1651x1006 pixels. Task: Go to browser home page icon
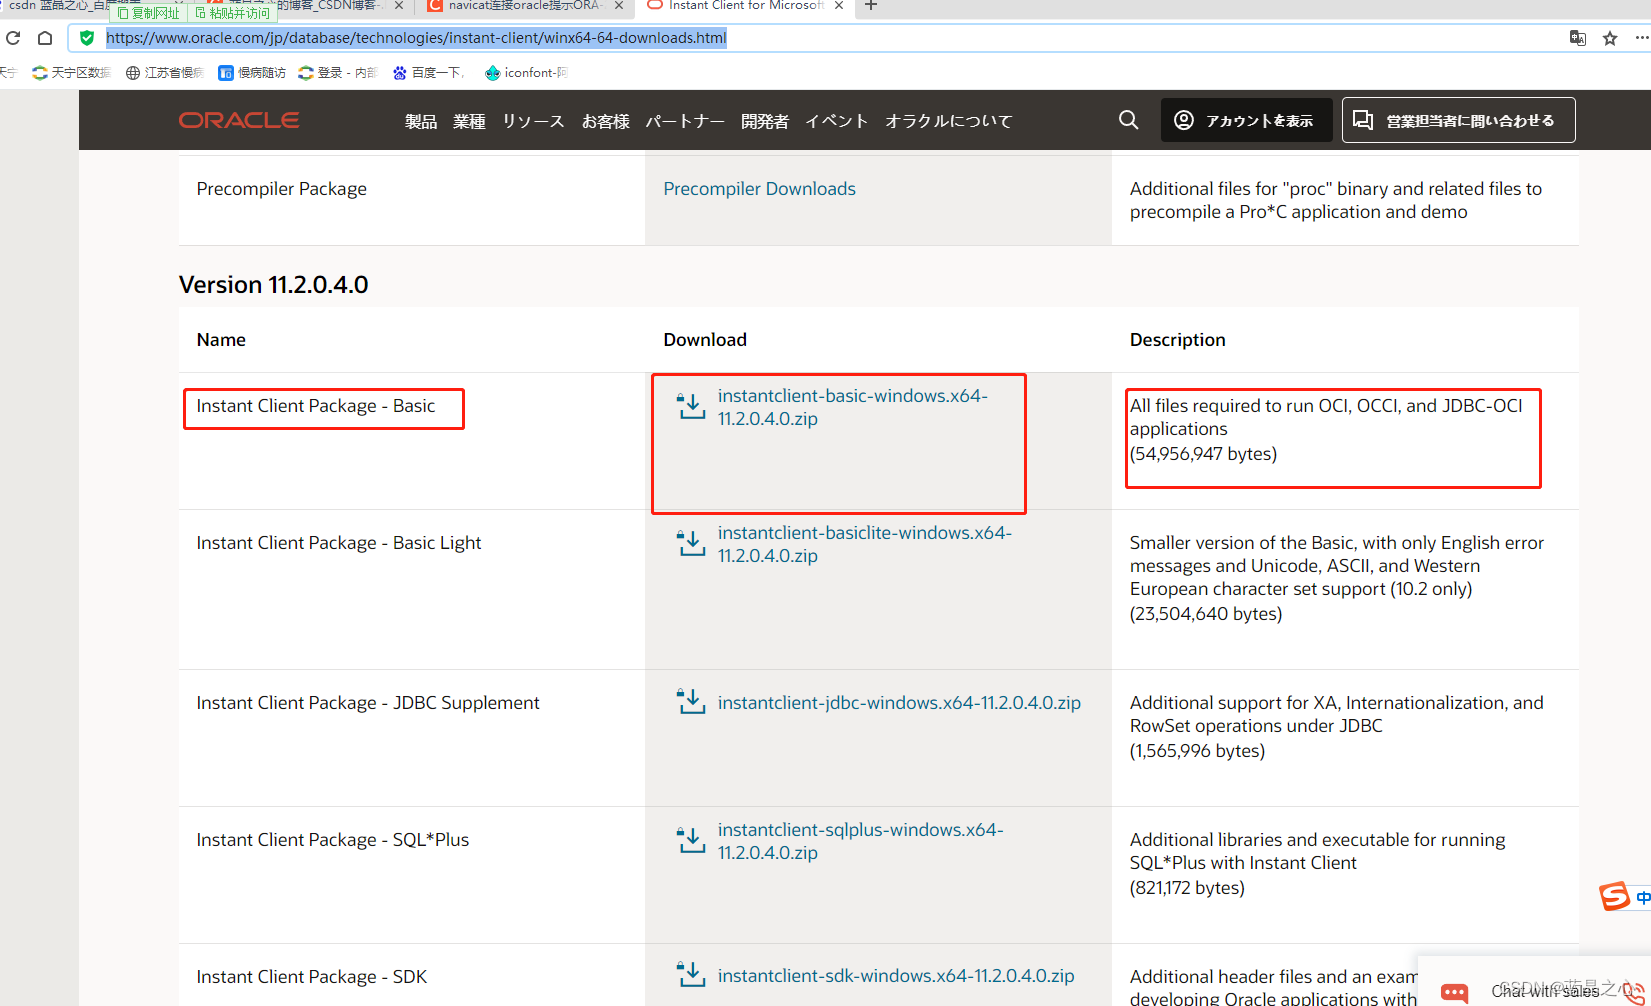coord(45,38)
